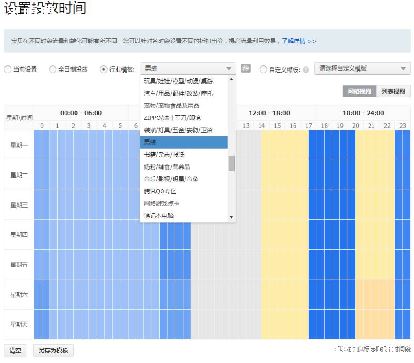The image size is (414, 363).
Task: Open the 了解详情 link in the info banner
Action: tap(293, 41)
